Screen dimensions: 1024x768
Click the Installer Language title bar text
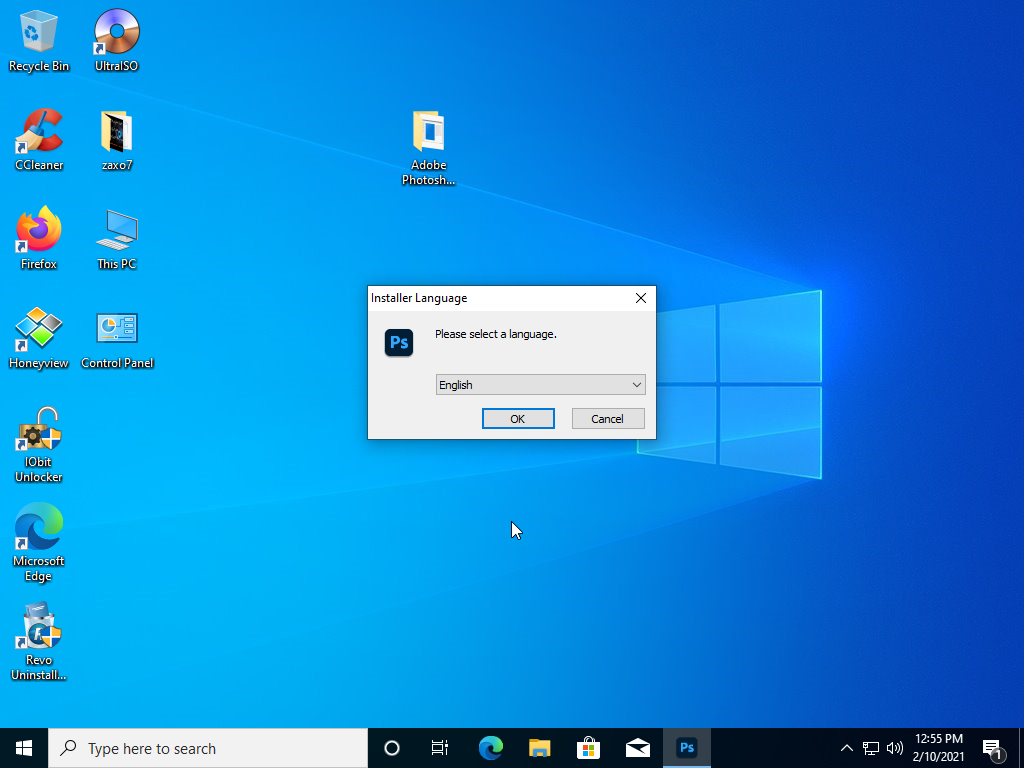click(x=419, y=298)
